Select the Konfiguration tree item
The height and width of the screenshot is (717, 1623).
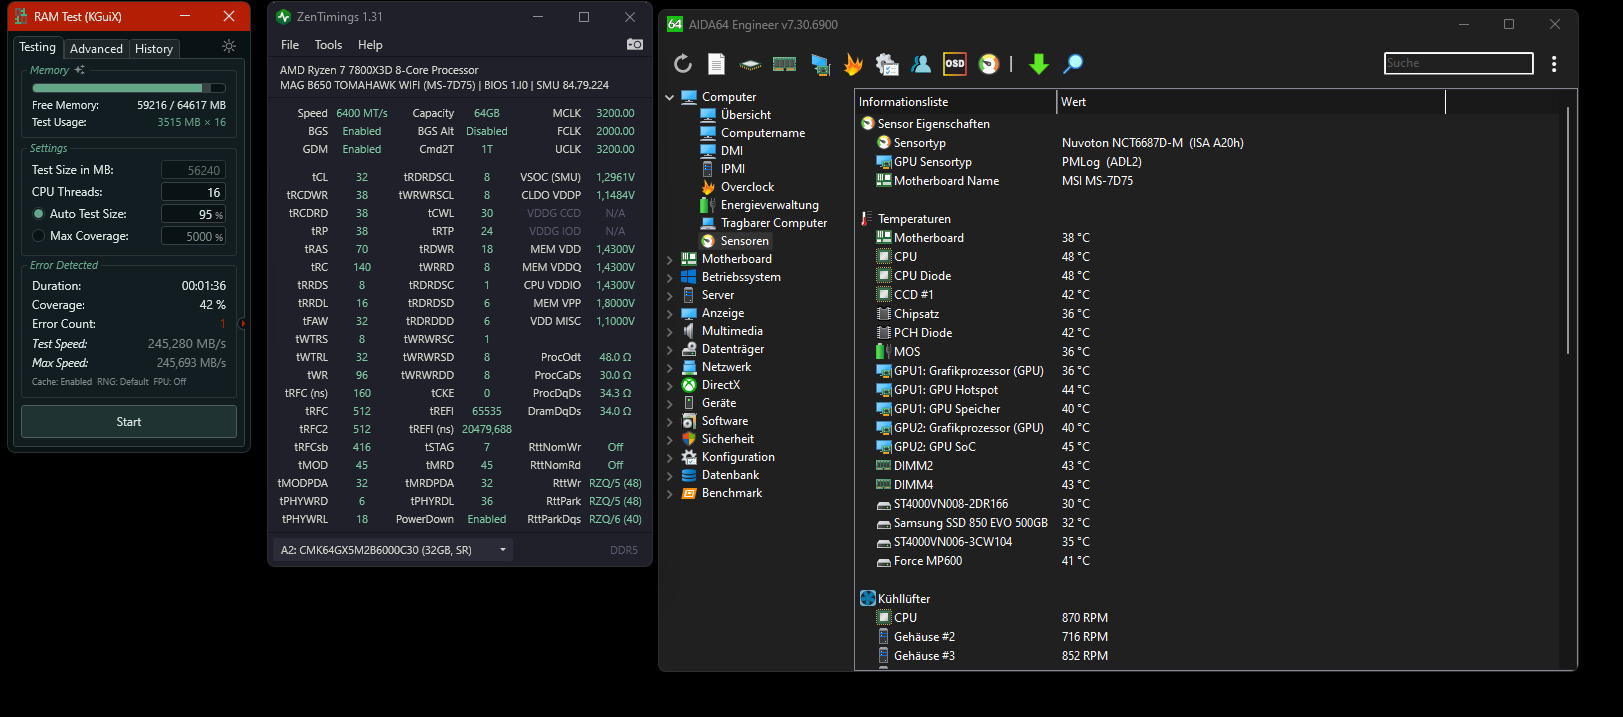[728, 457]
